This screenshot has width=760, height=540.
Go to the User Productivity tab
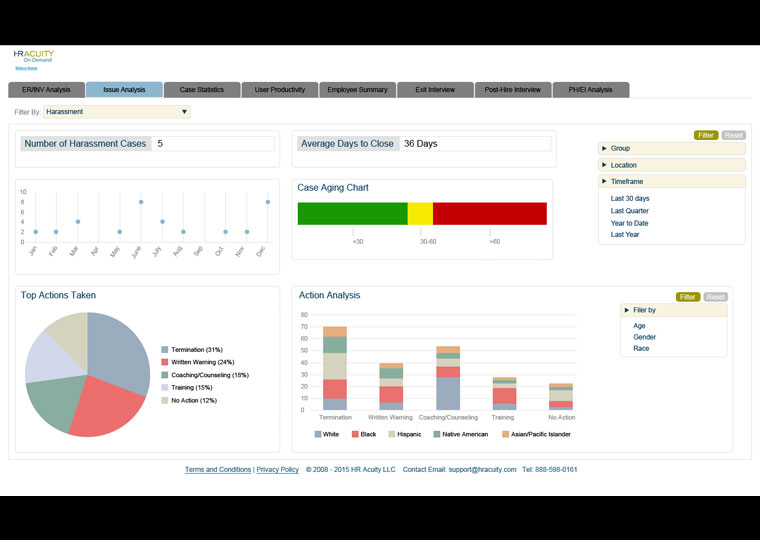tap(280, 90)
